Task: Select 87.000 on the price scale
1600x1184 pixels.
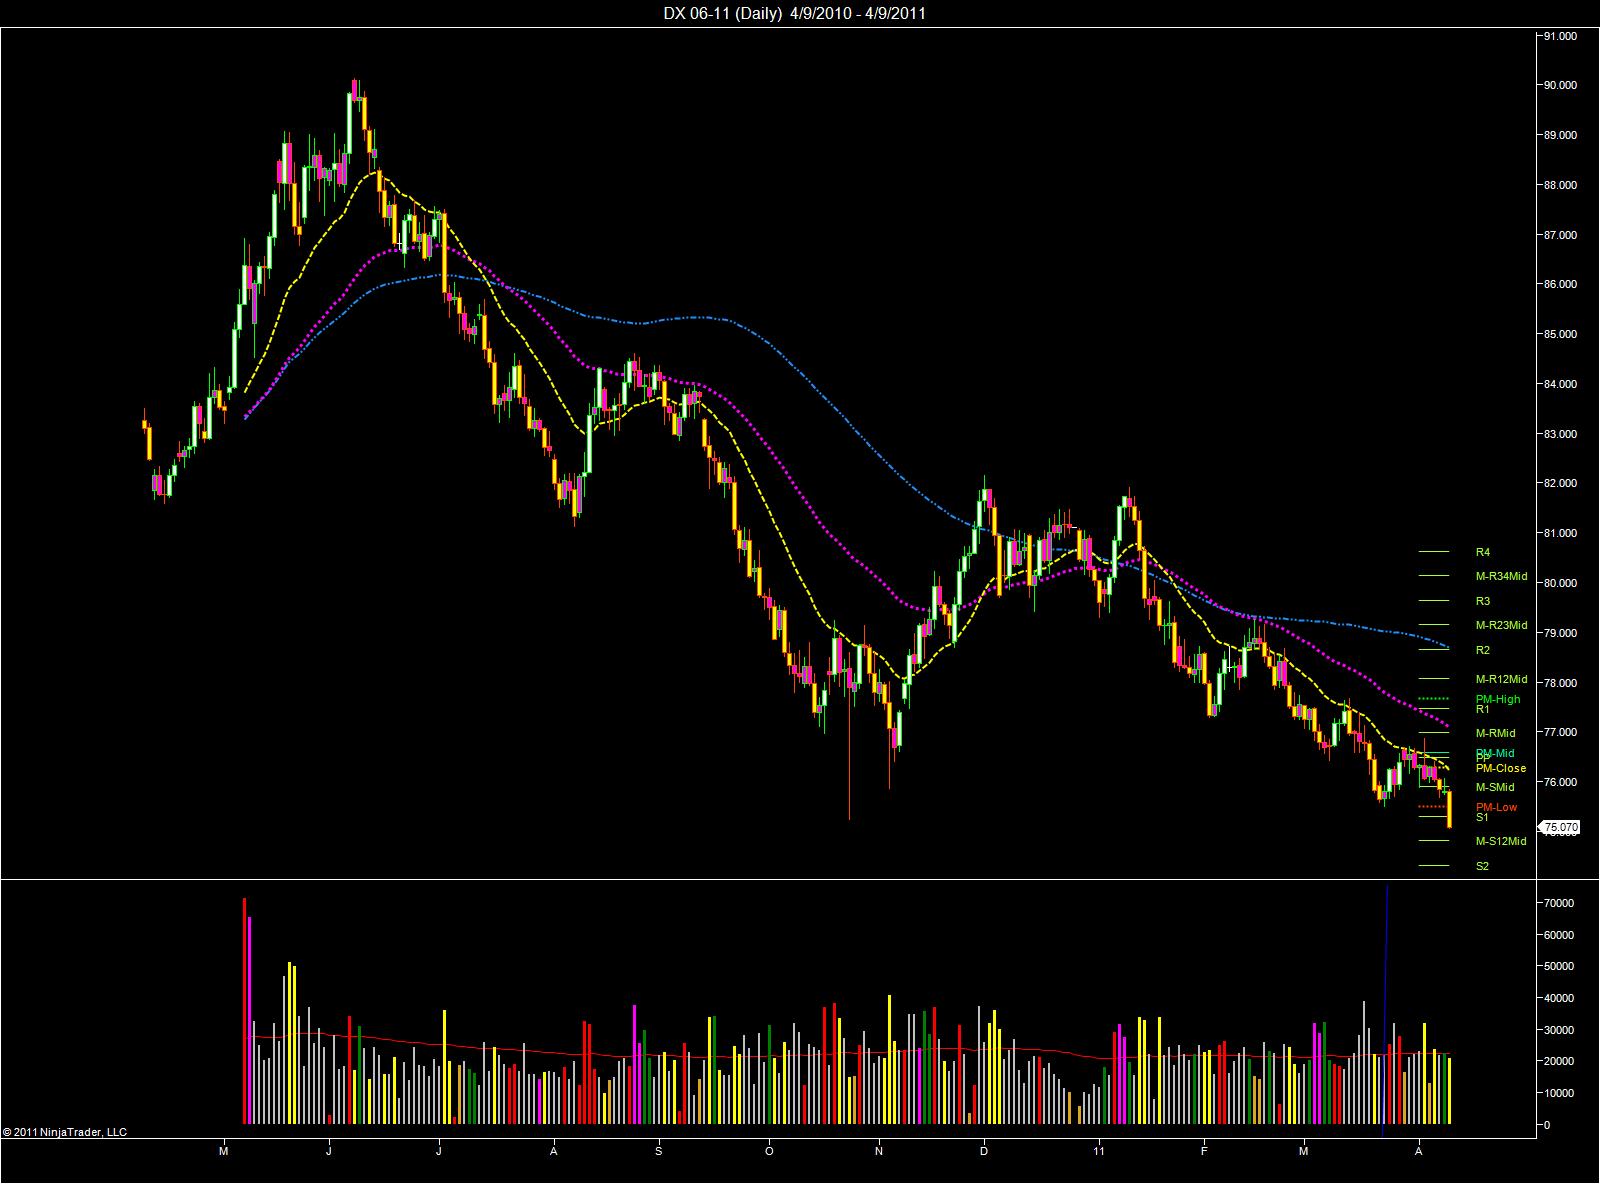Action: (x=1561, y=235)
